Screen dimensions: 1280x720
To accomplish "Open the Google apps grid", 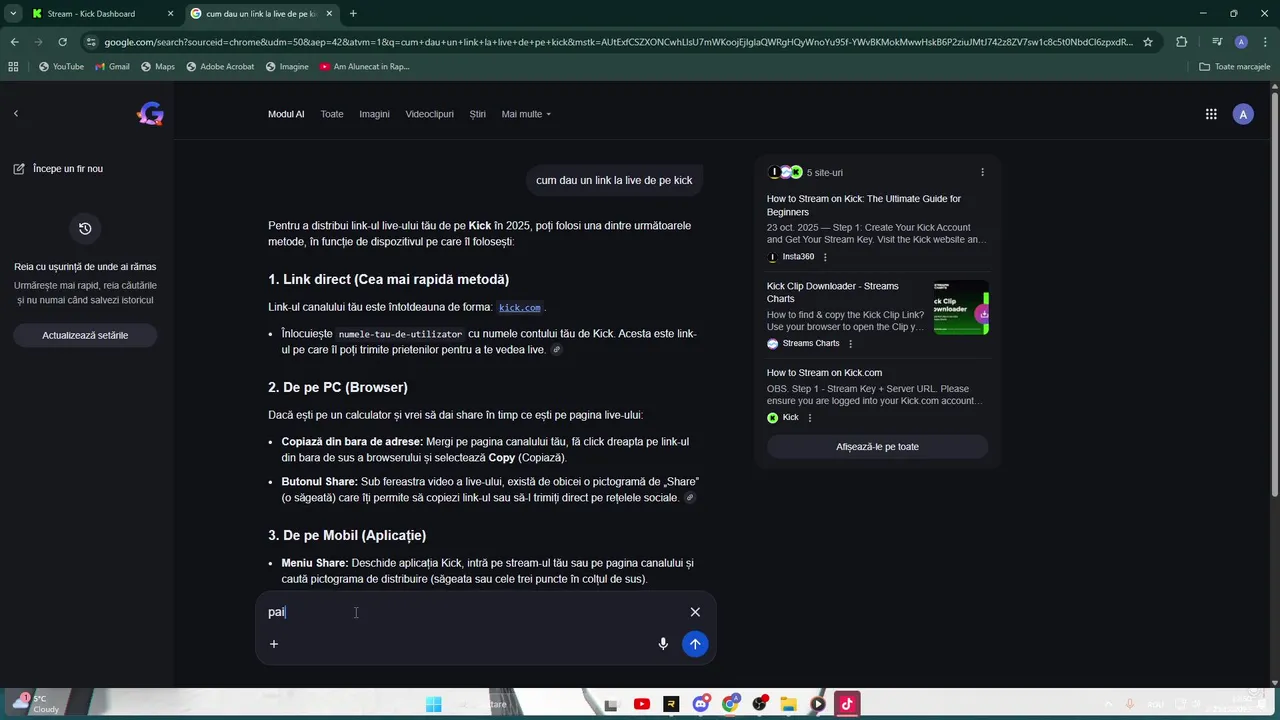I will (1211, 114).
